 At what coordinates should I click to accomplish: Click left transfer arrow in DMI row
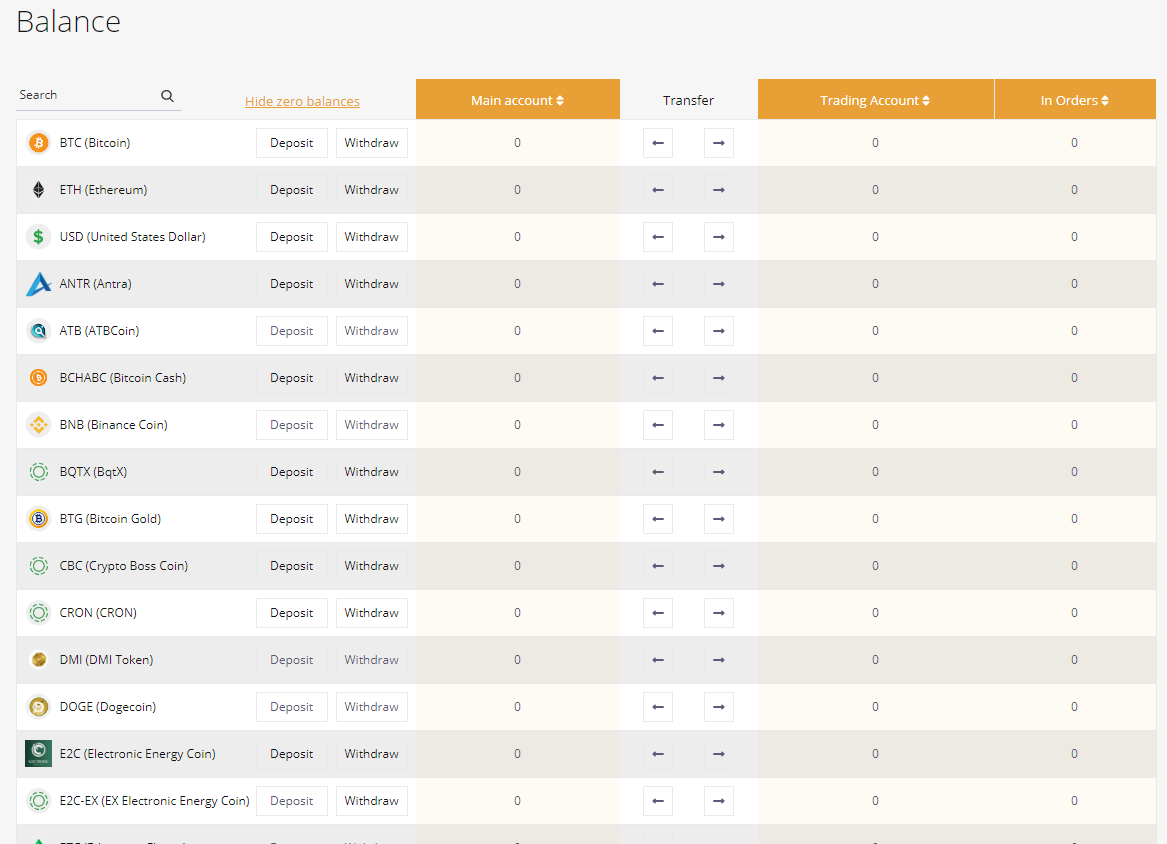658,659
